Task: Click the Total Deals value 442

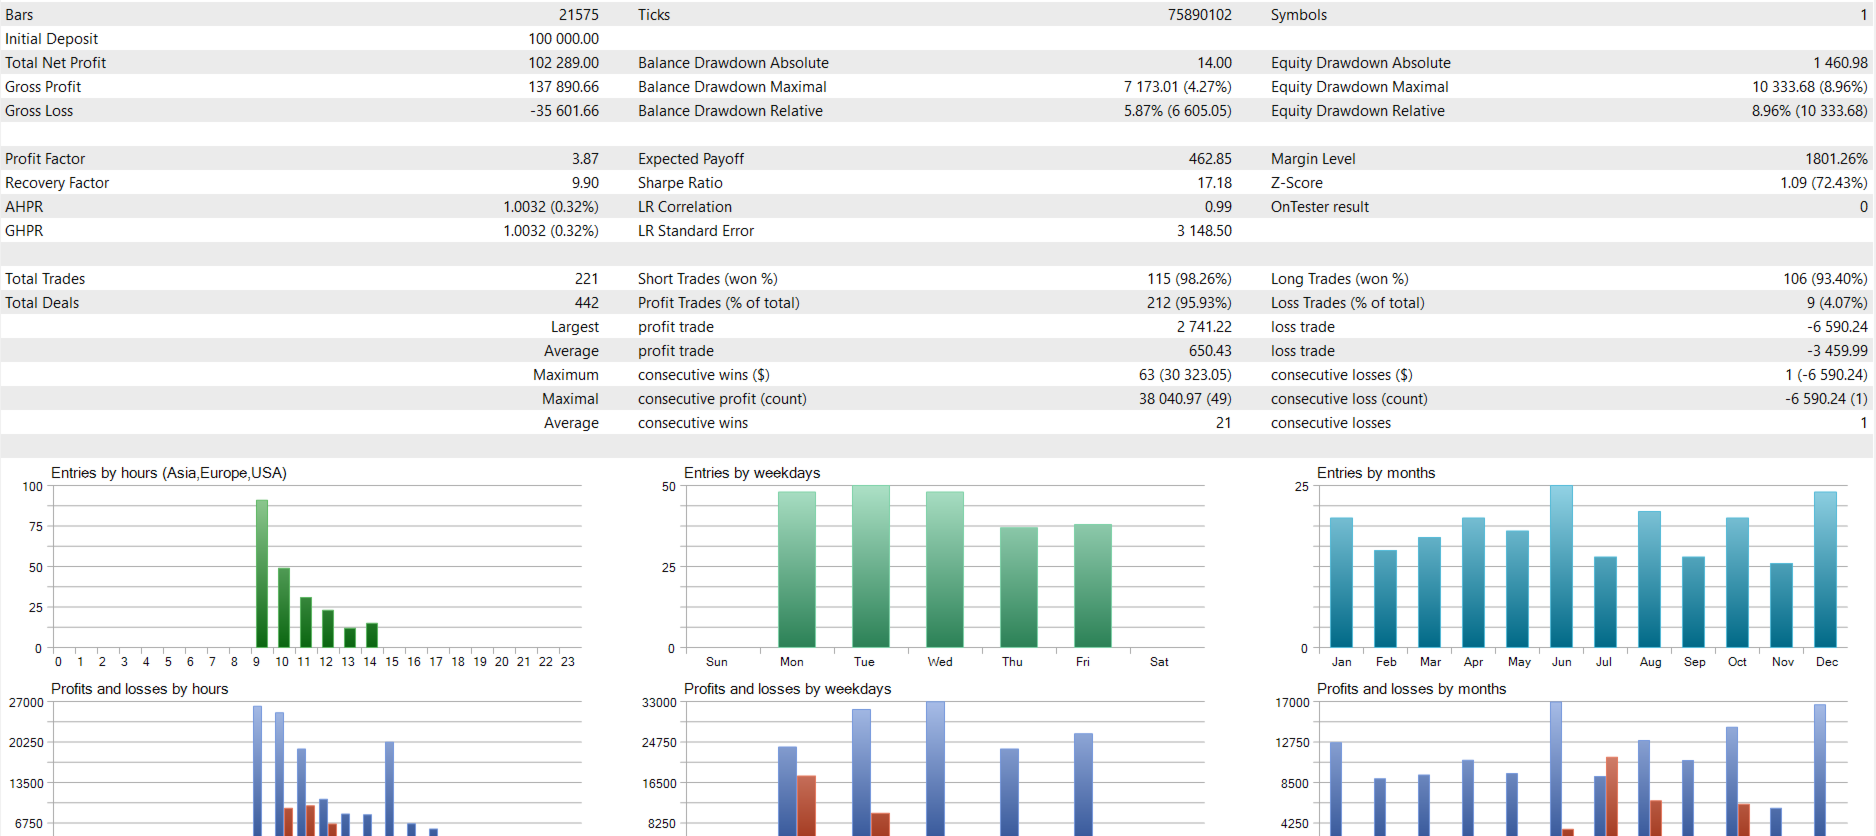Action: click(x=587, y=303)
